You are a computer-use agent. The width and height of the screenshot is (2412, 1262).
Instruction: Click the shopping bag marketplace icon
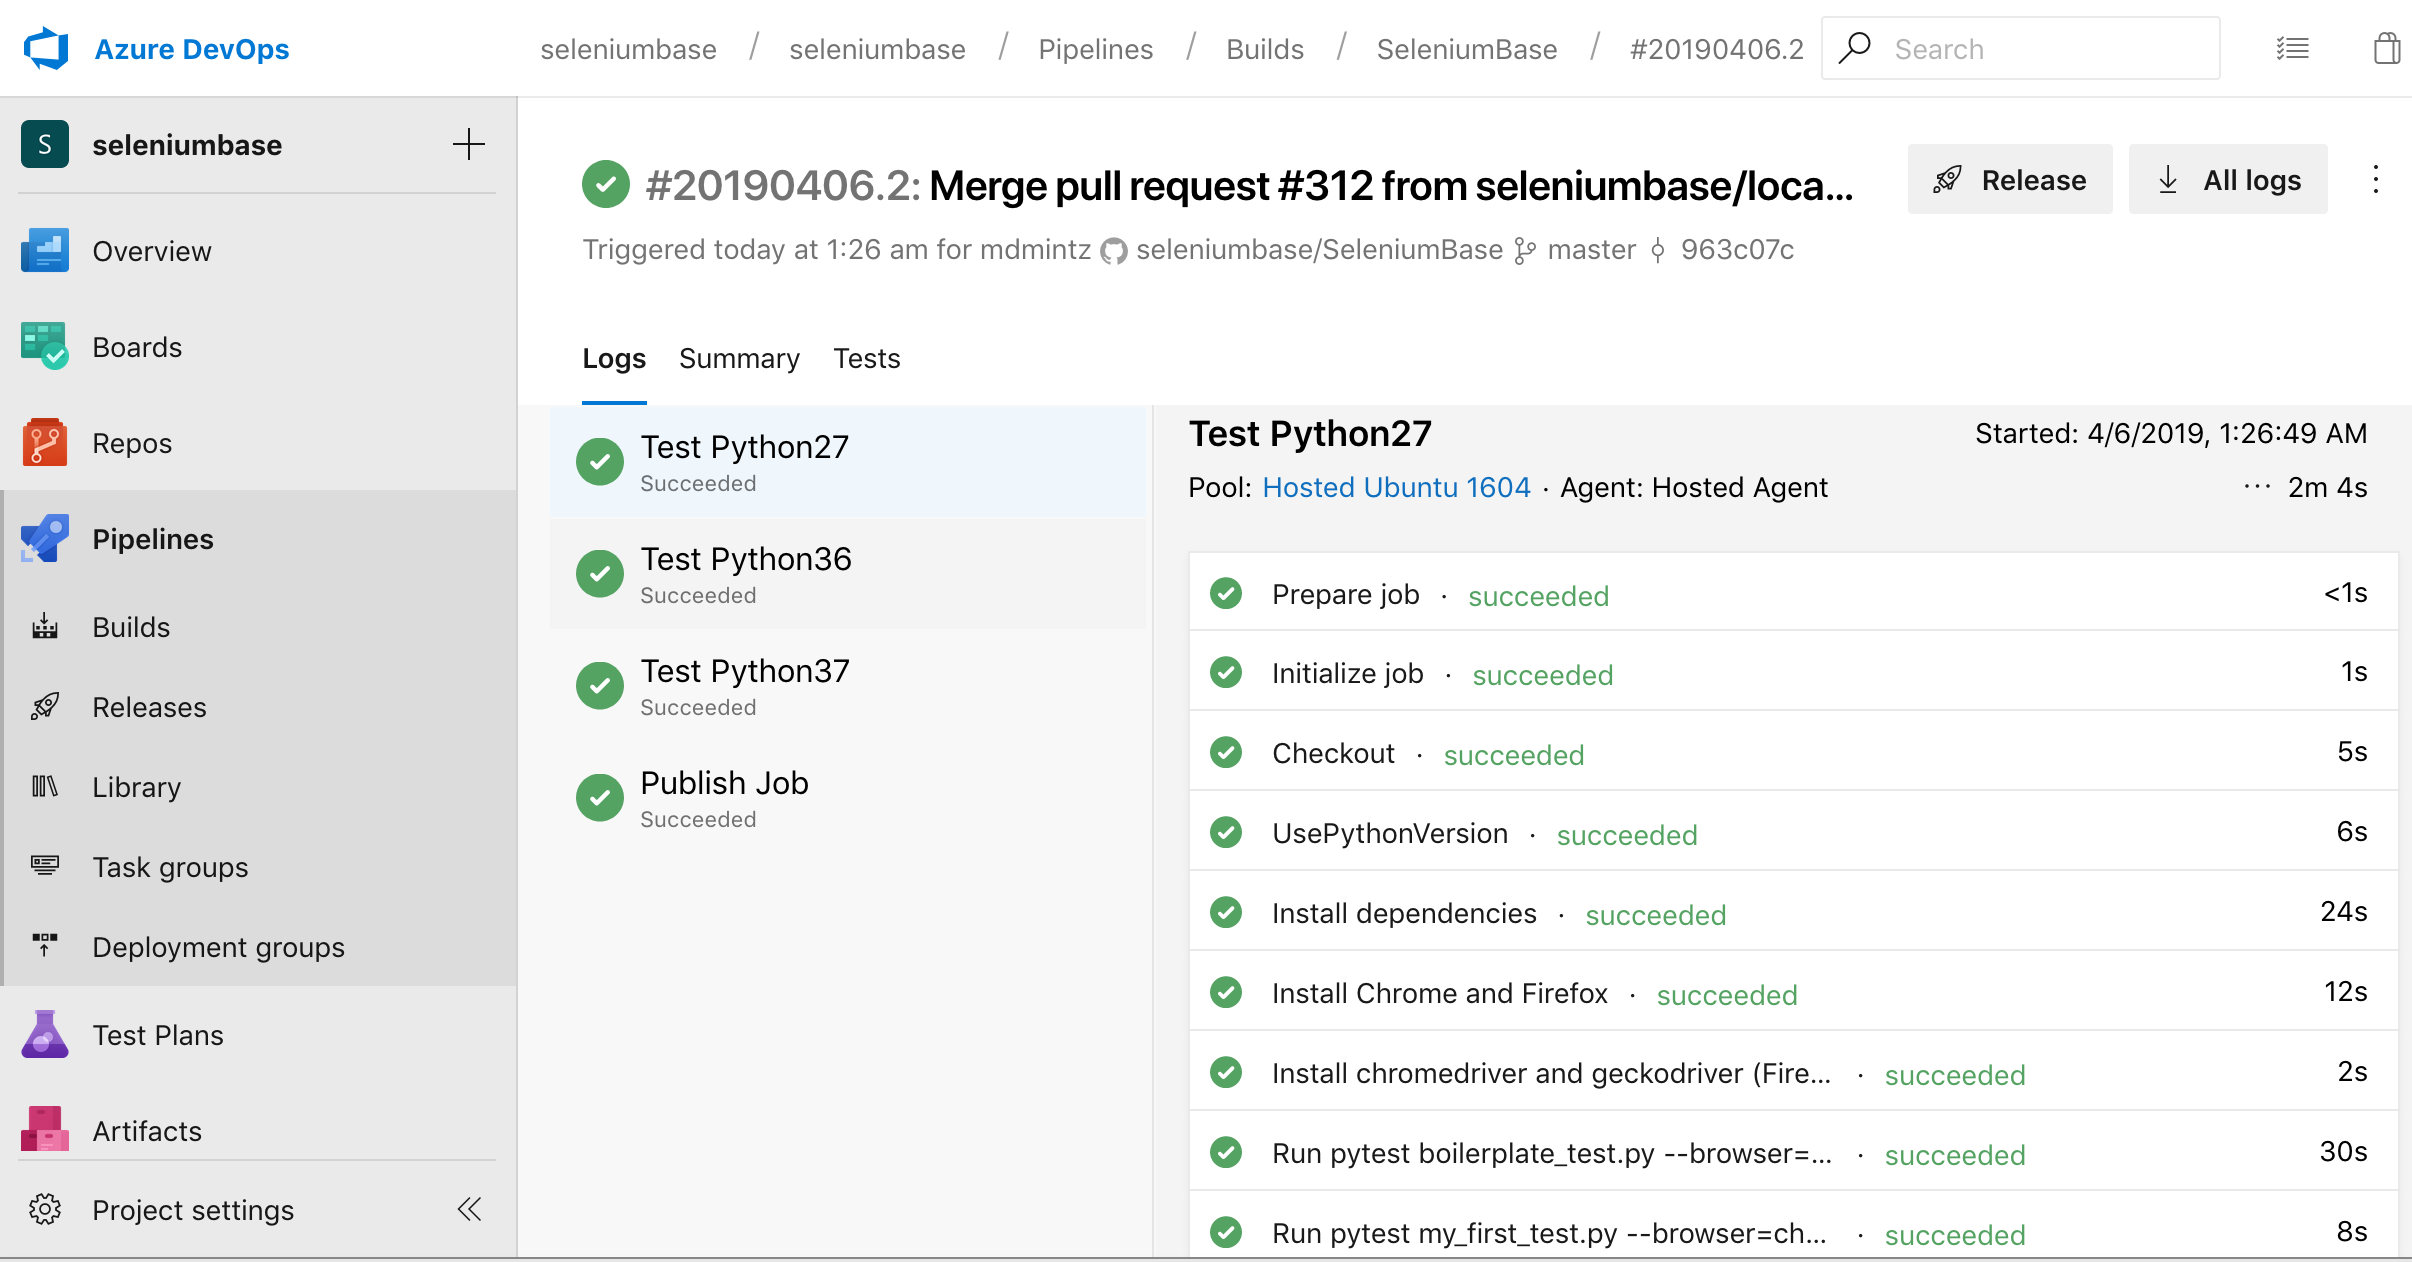coord(2386,48)
